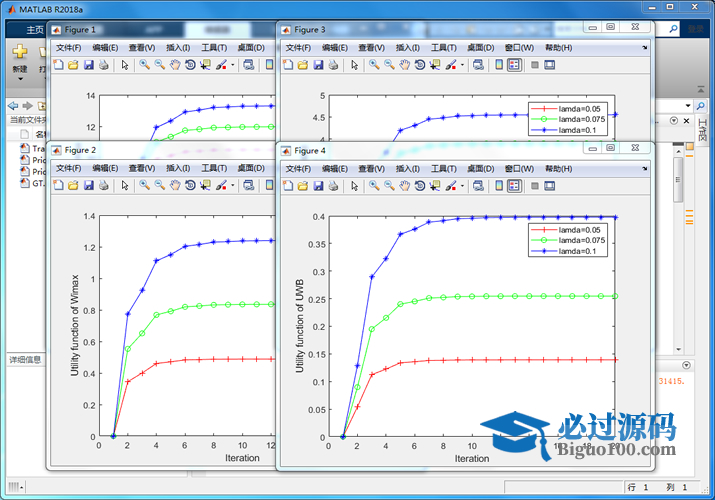Select Data Cursor tool in Figure 1
This screenshot has height=500, width=715.
tap(206, 65)
